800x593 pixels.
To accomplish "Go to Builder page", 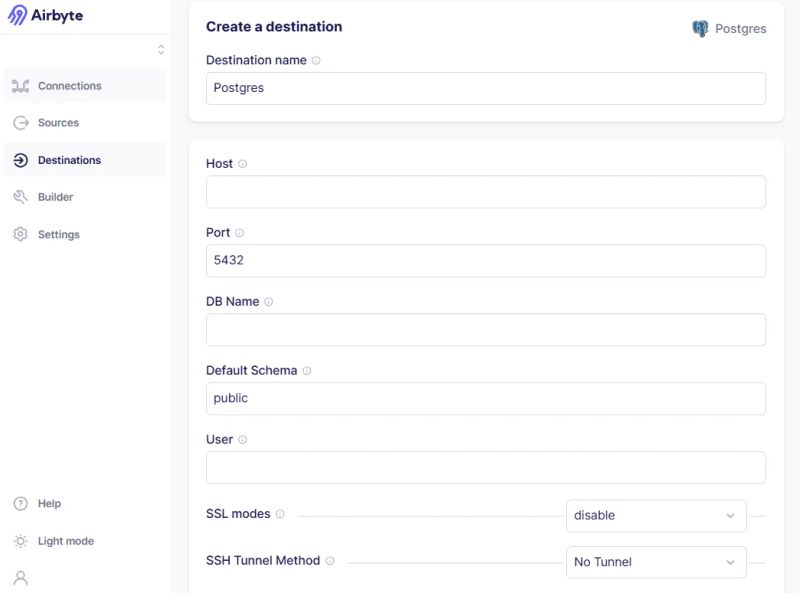I will [x=85, y=197].
